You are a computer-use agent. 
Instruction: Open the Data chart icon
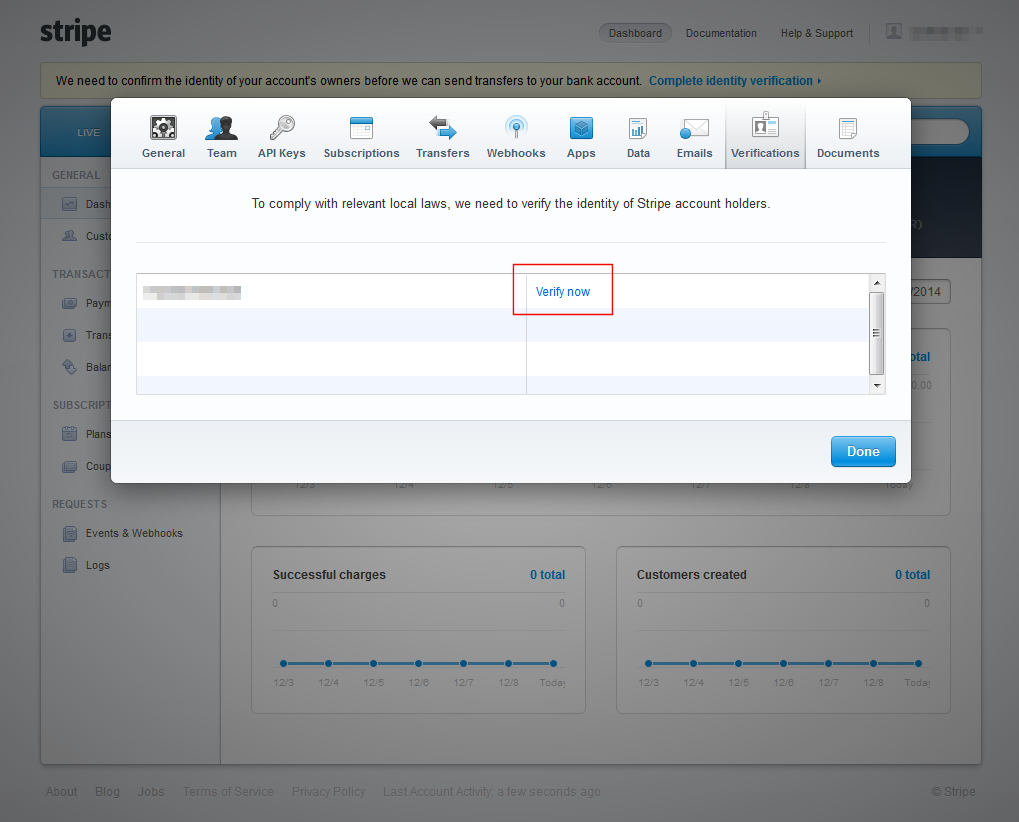coord(638,128)
